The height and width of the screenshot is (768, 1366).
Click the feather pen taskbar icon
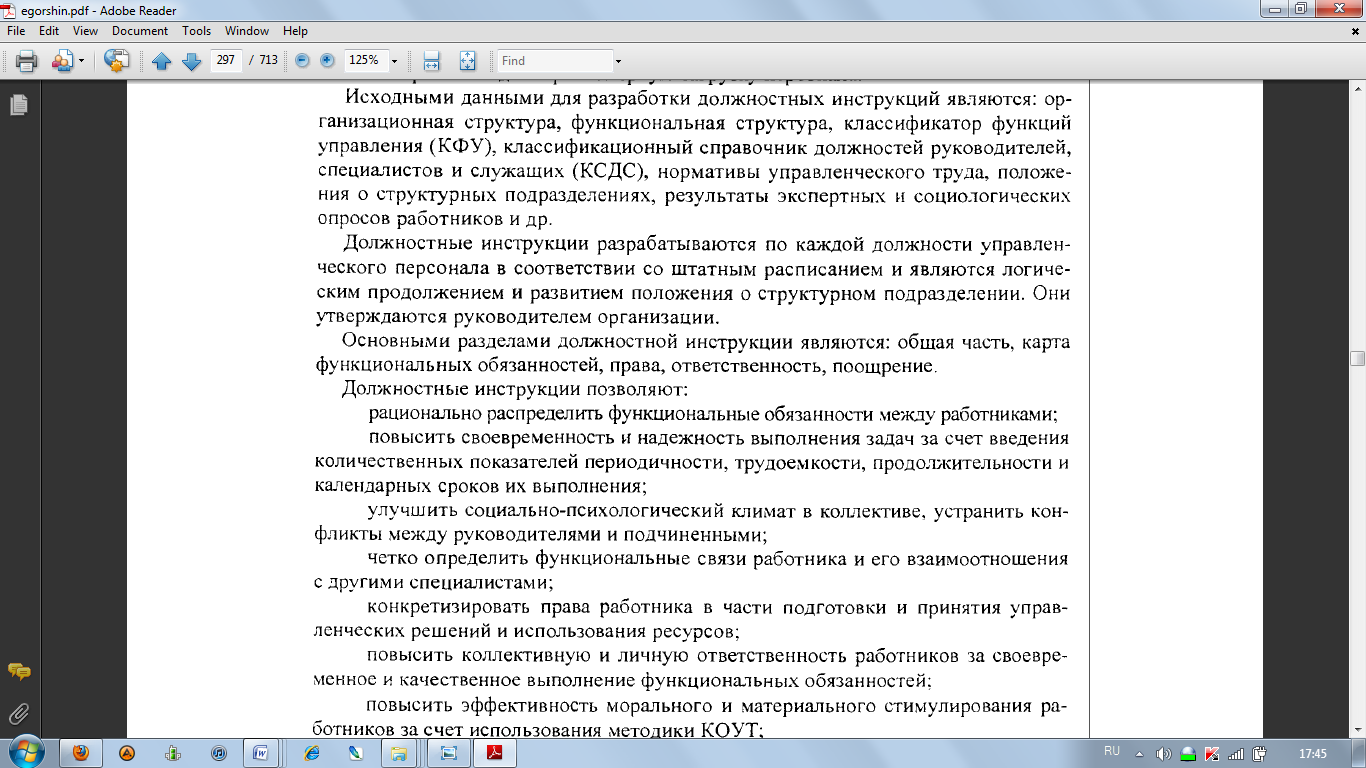(x=355, y=752)
